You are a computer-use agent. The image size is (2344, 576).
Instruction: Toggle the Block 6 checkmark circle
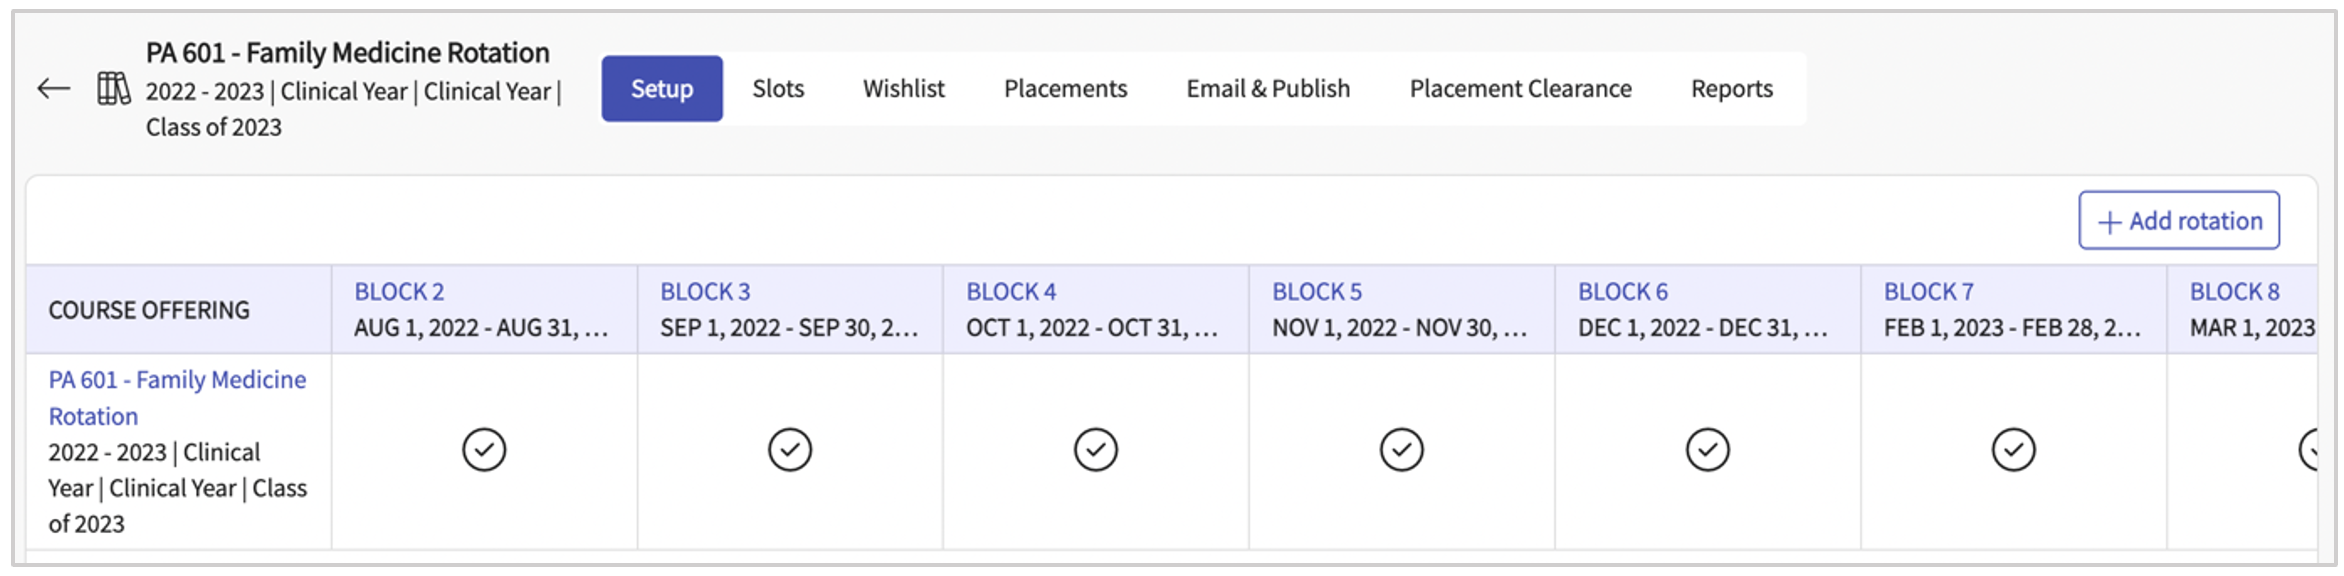[1708, 450]
